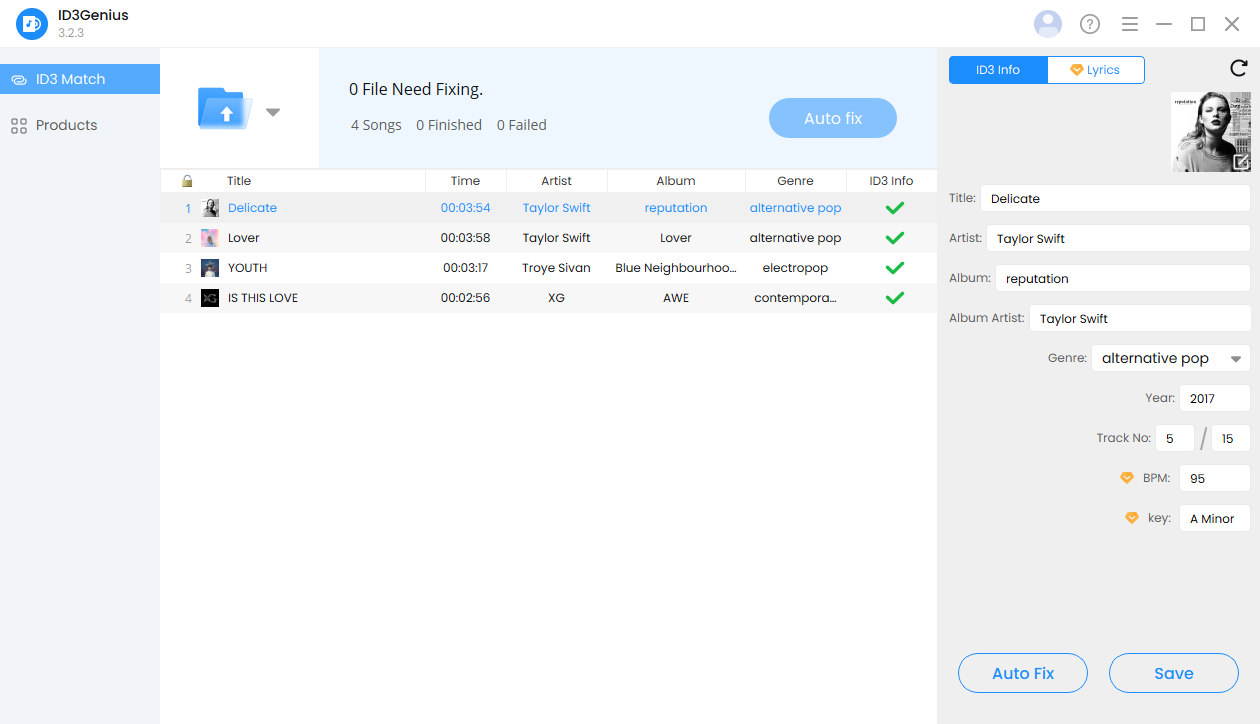Sort by the Time column header
Image resolution: width=1260 pixels, height=724 pixels.
pyautogui.click(x=465, y=181)
